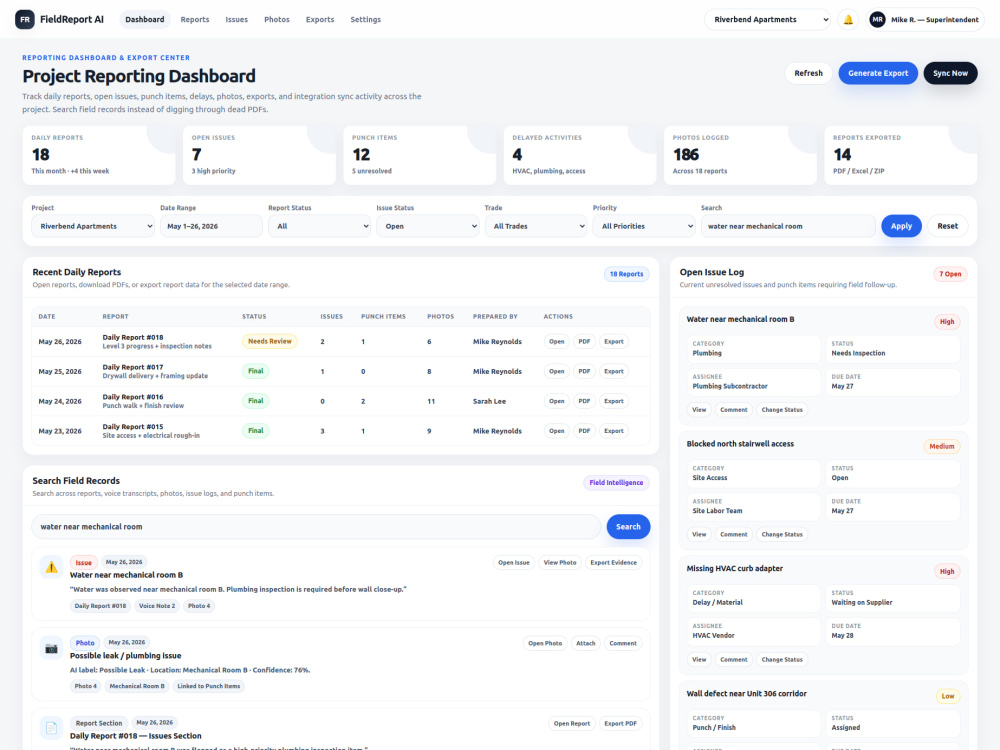Click the 18 Reports badge
Image resolution: width=1000 pixels, height=750 pixels.
point(626,274)
